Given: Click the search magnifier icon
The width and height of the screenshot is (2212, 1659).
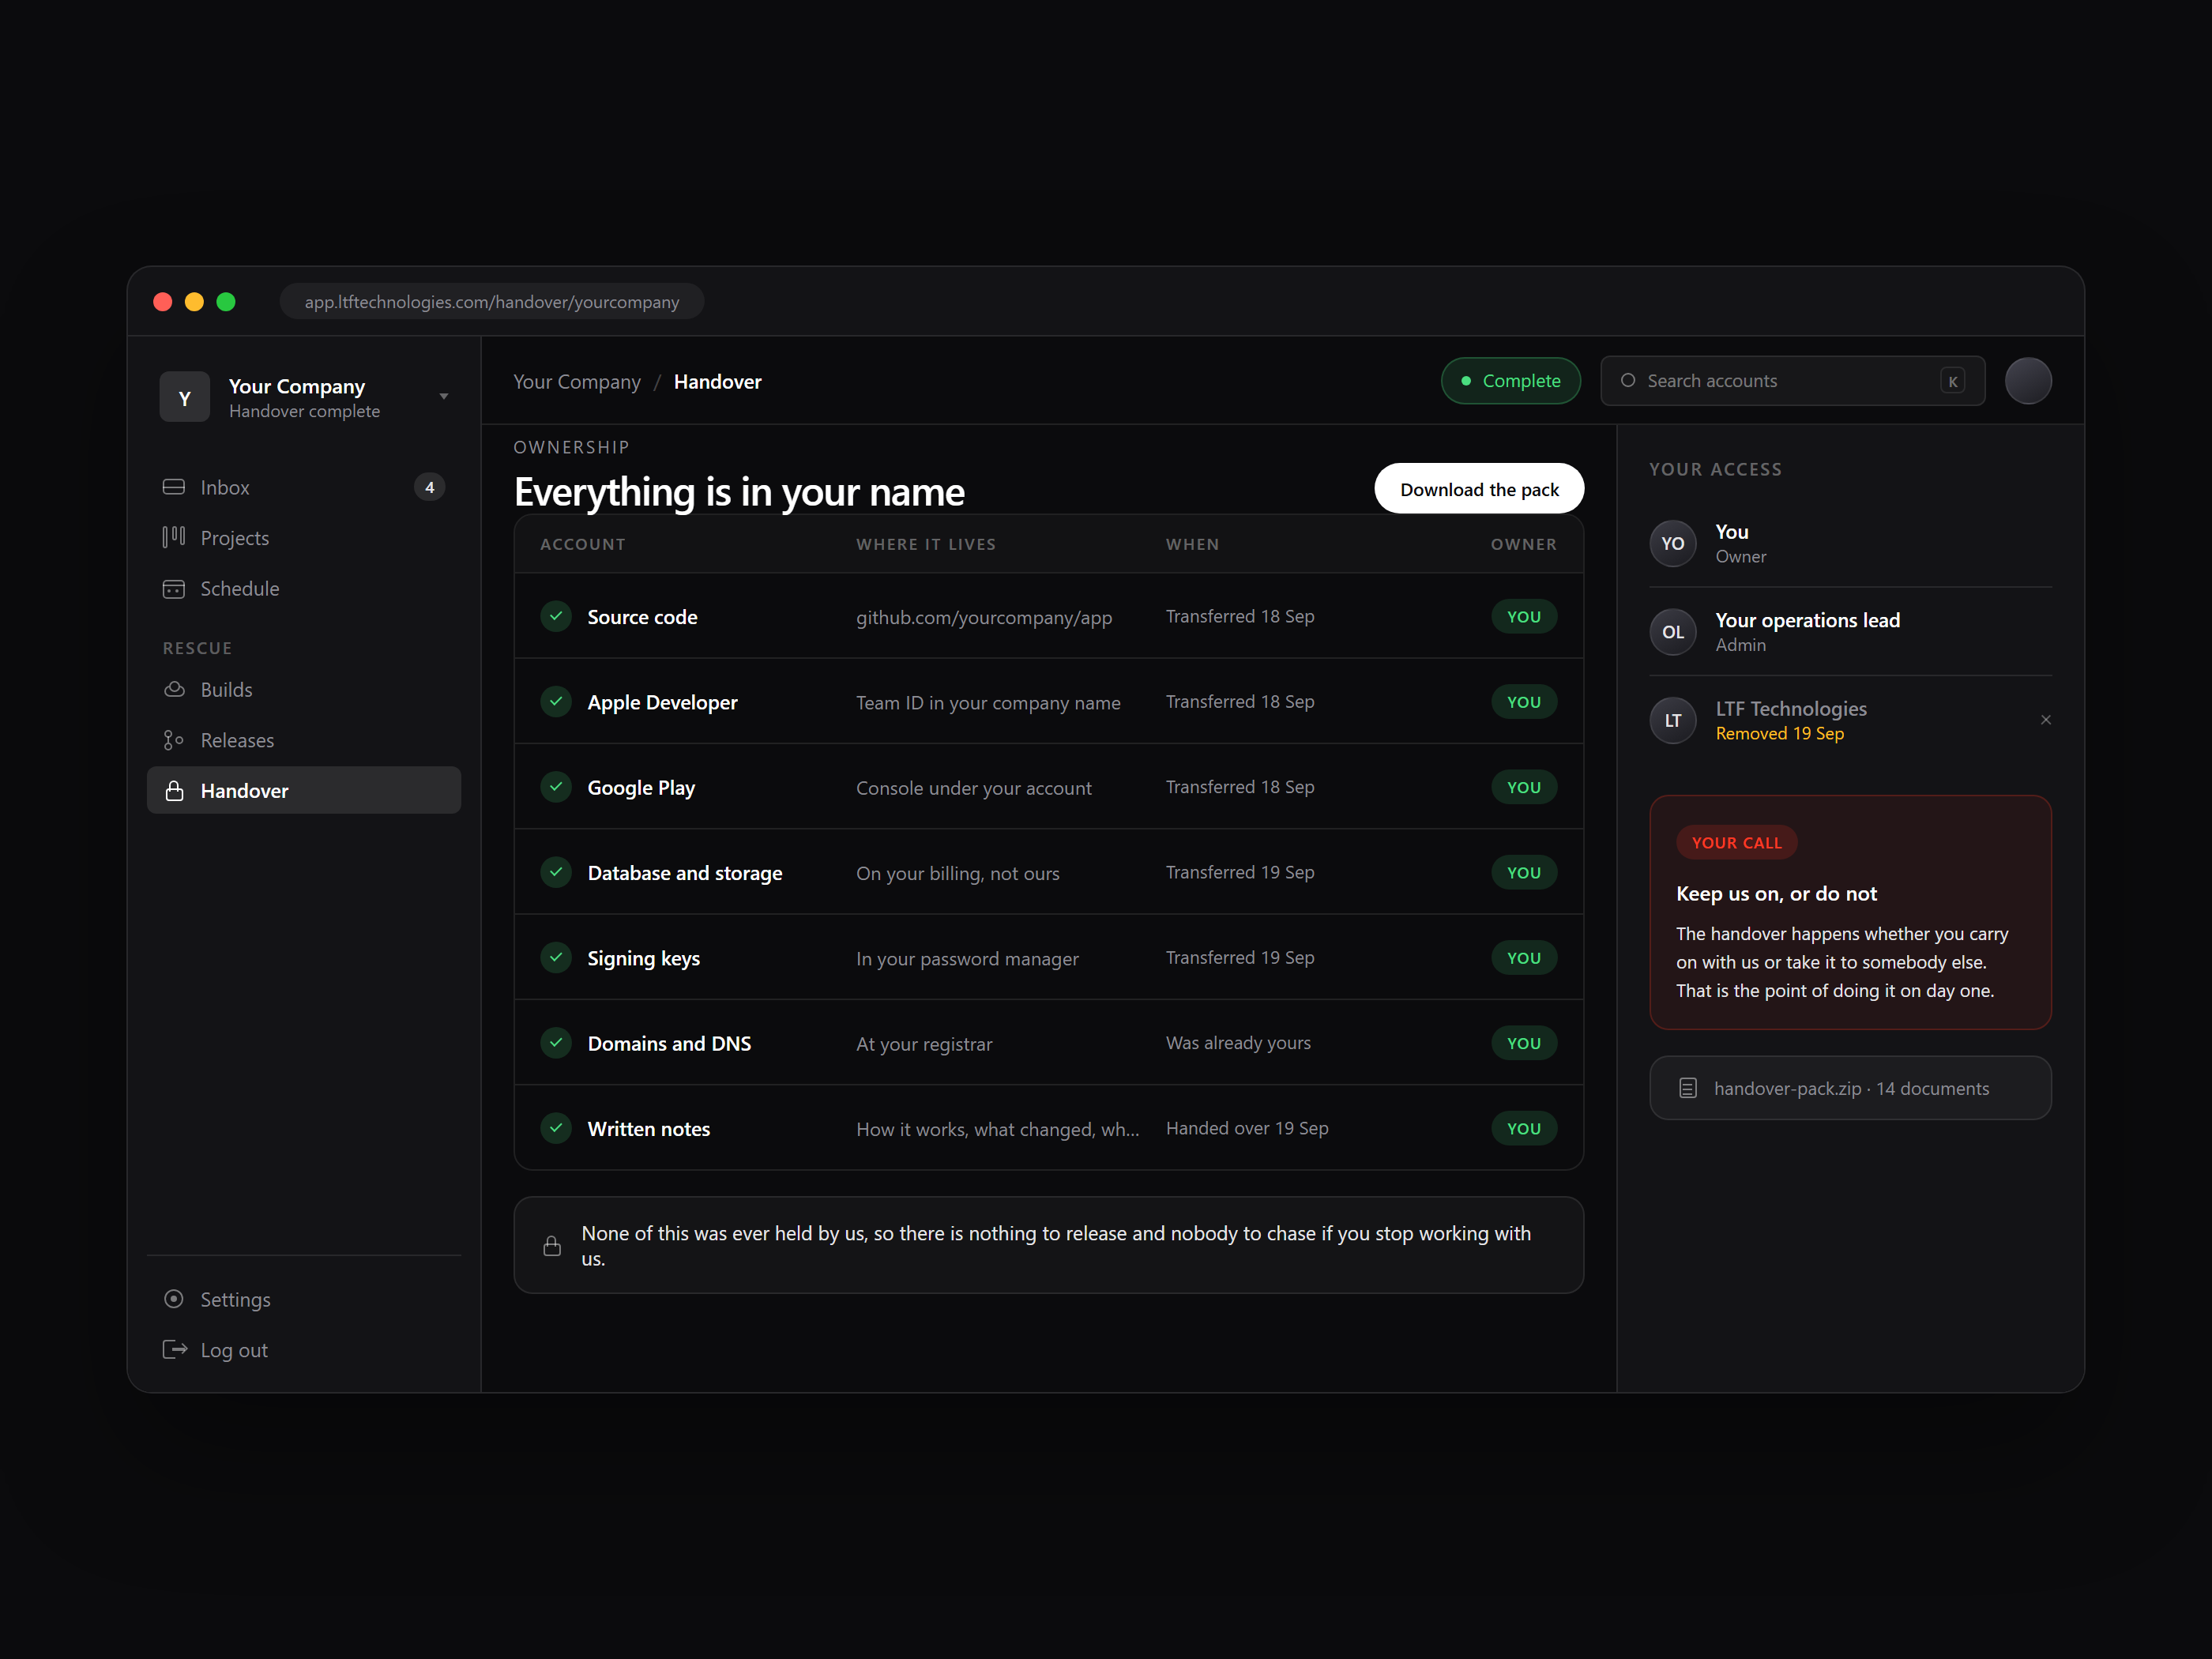Looking at the screenshot, I should [1628, 381].
